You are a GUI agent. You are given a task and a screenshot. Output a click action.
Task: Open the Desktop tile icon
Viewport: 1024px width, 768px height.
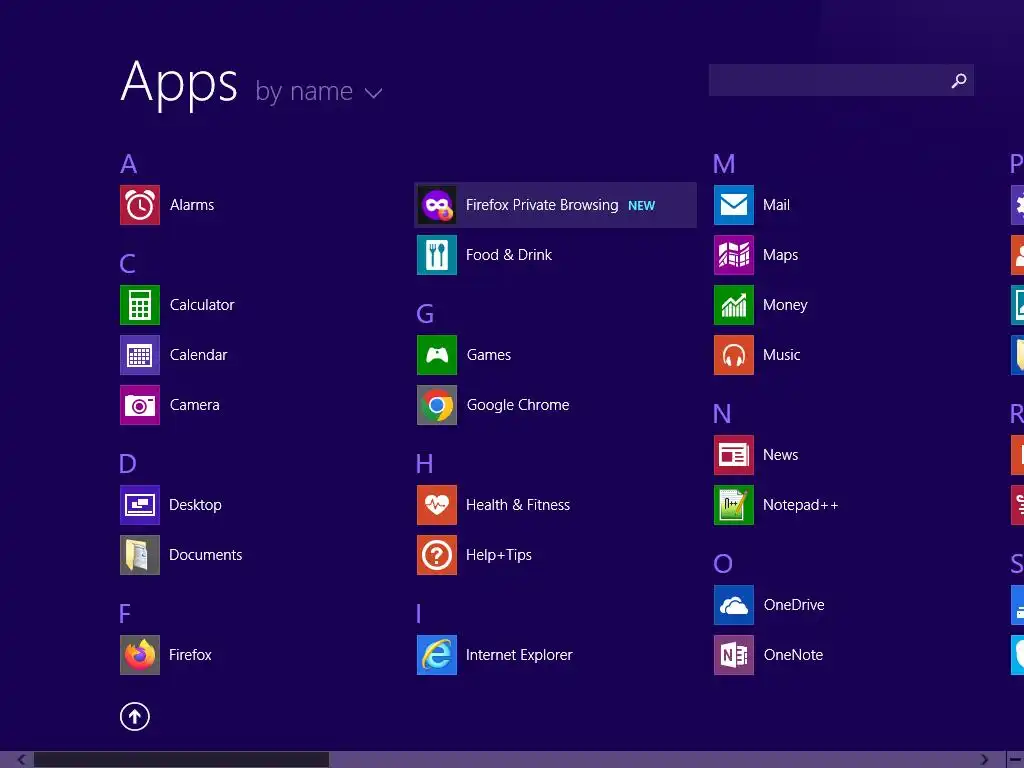[x=140, y=505]
